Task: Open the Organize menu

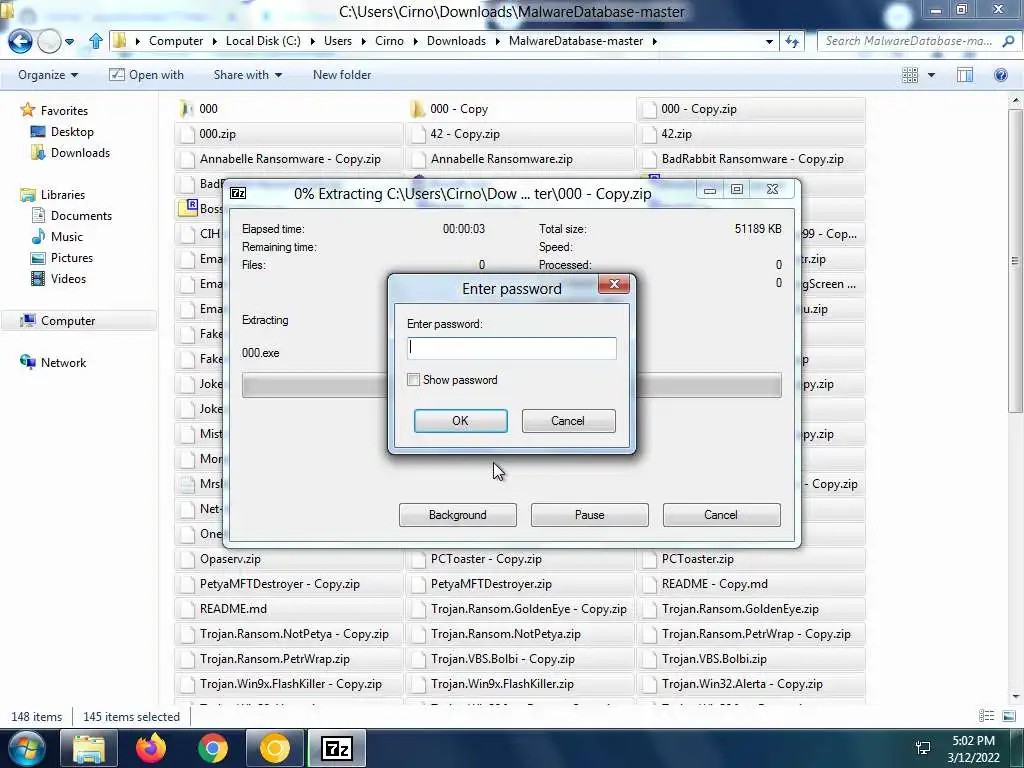Action: click(48, 75)
